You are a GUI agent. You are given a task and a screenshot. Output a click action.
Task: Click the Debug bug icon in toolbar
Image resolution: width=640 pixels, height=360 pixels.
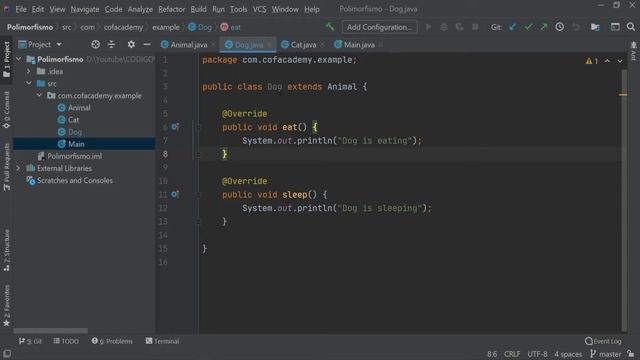pyautogui.click(x=444, y=27)
